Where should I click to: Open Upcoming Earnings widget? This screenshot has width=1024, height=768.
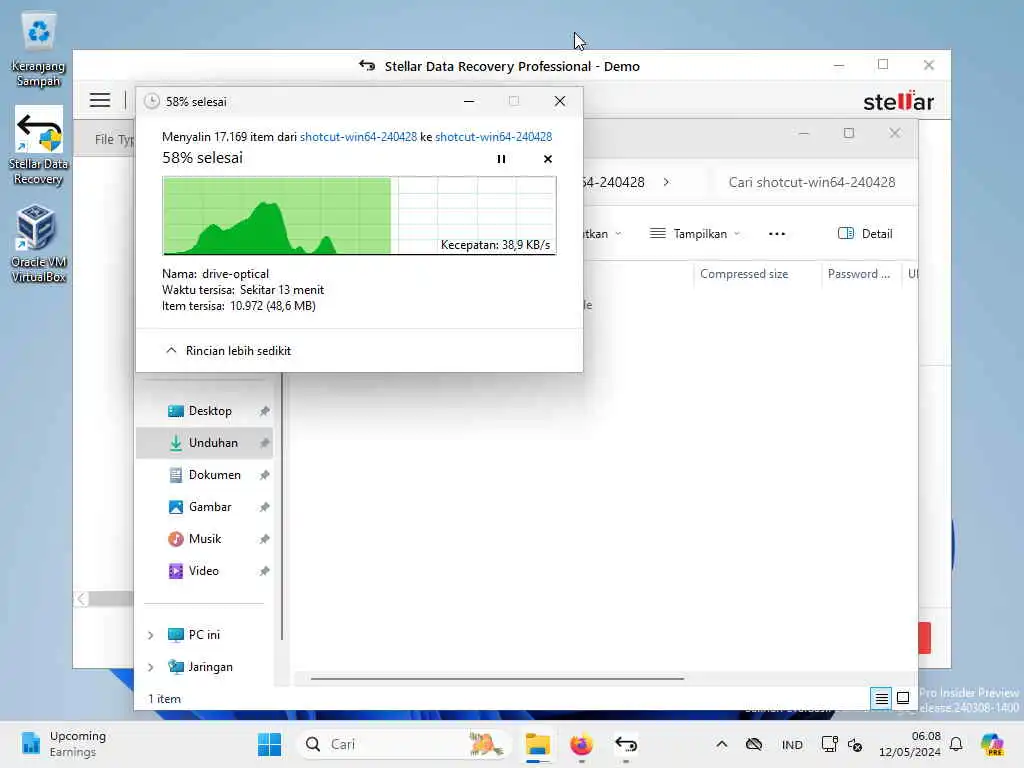63,744
